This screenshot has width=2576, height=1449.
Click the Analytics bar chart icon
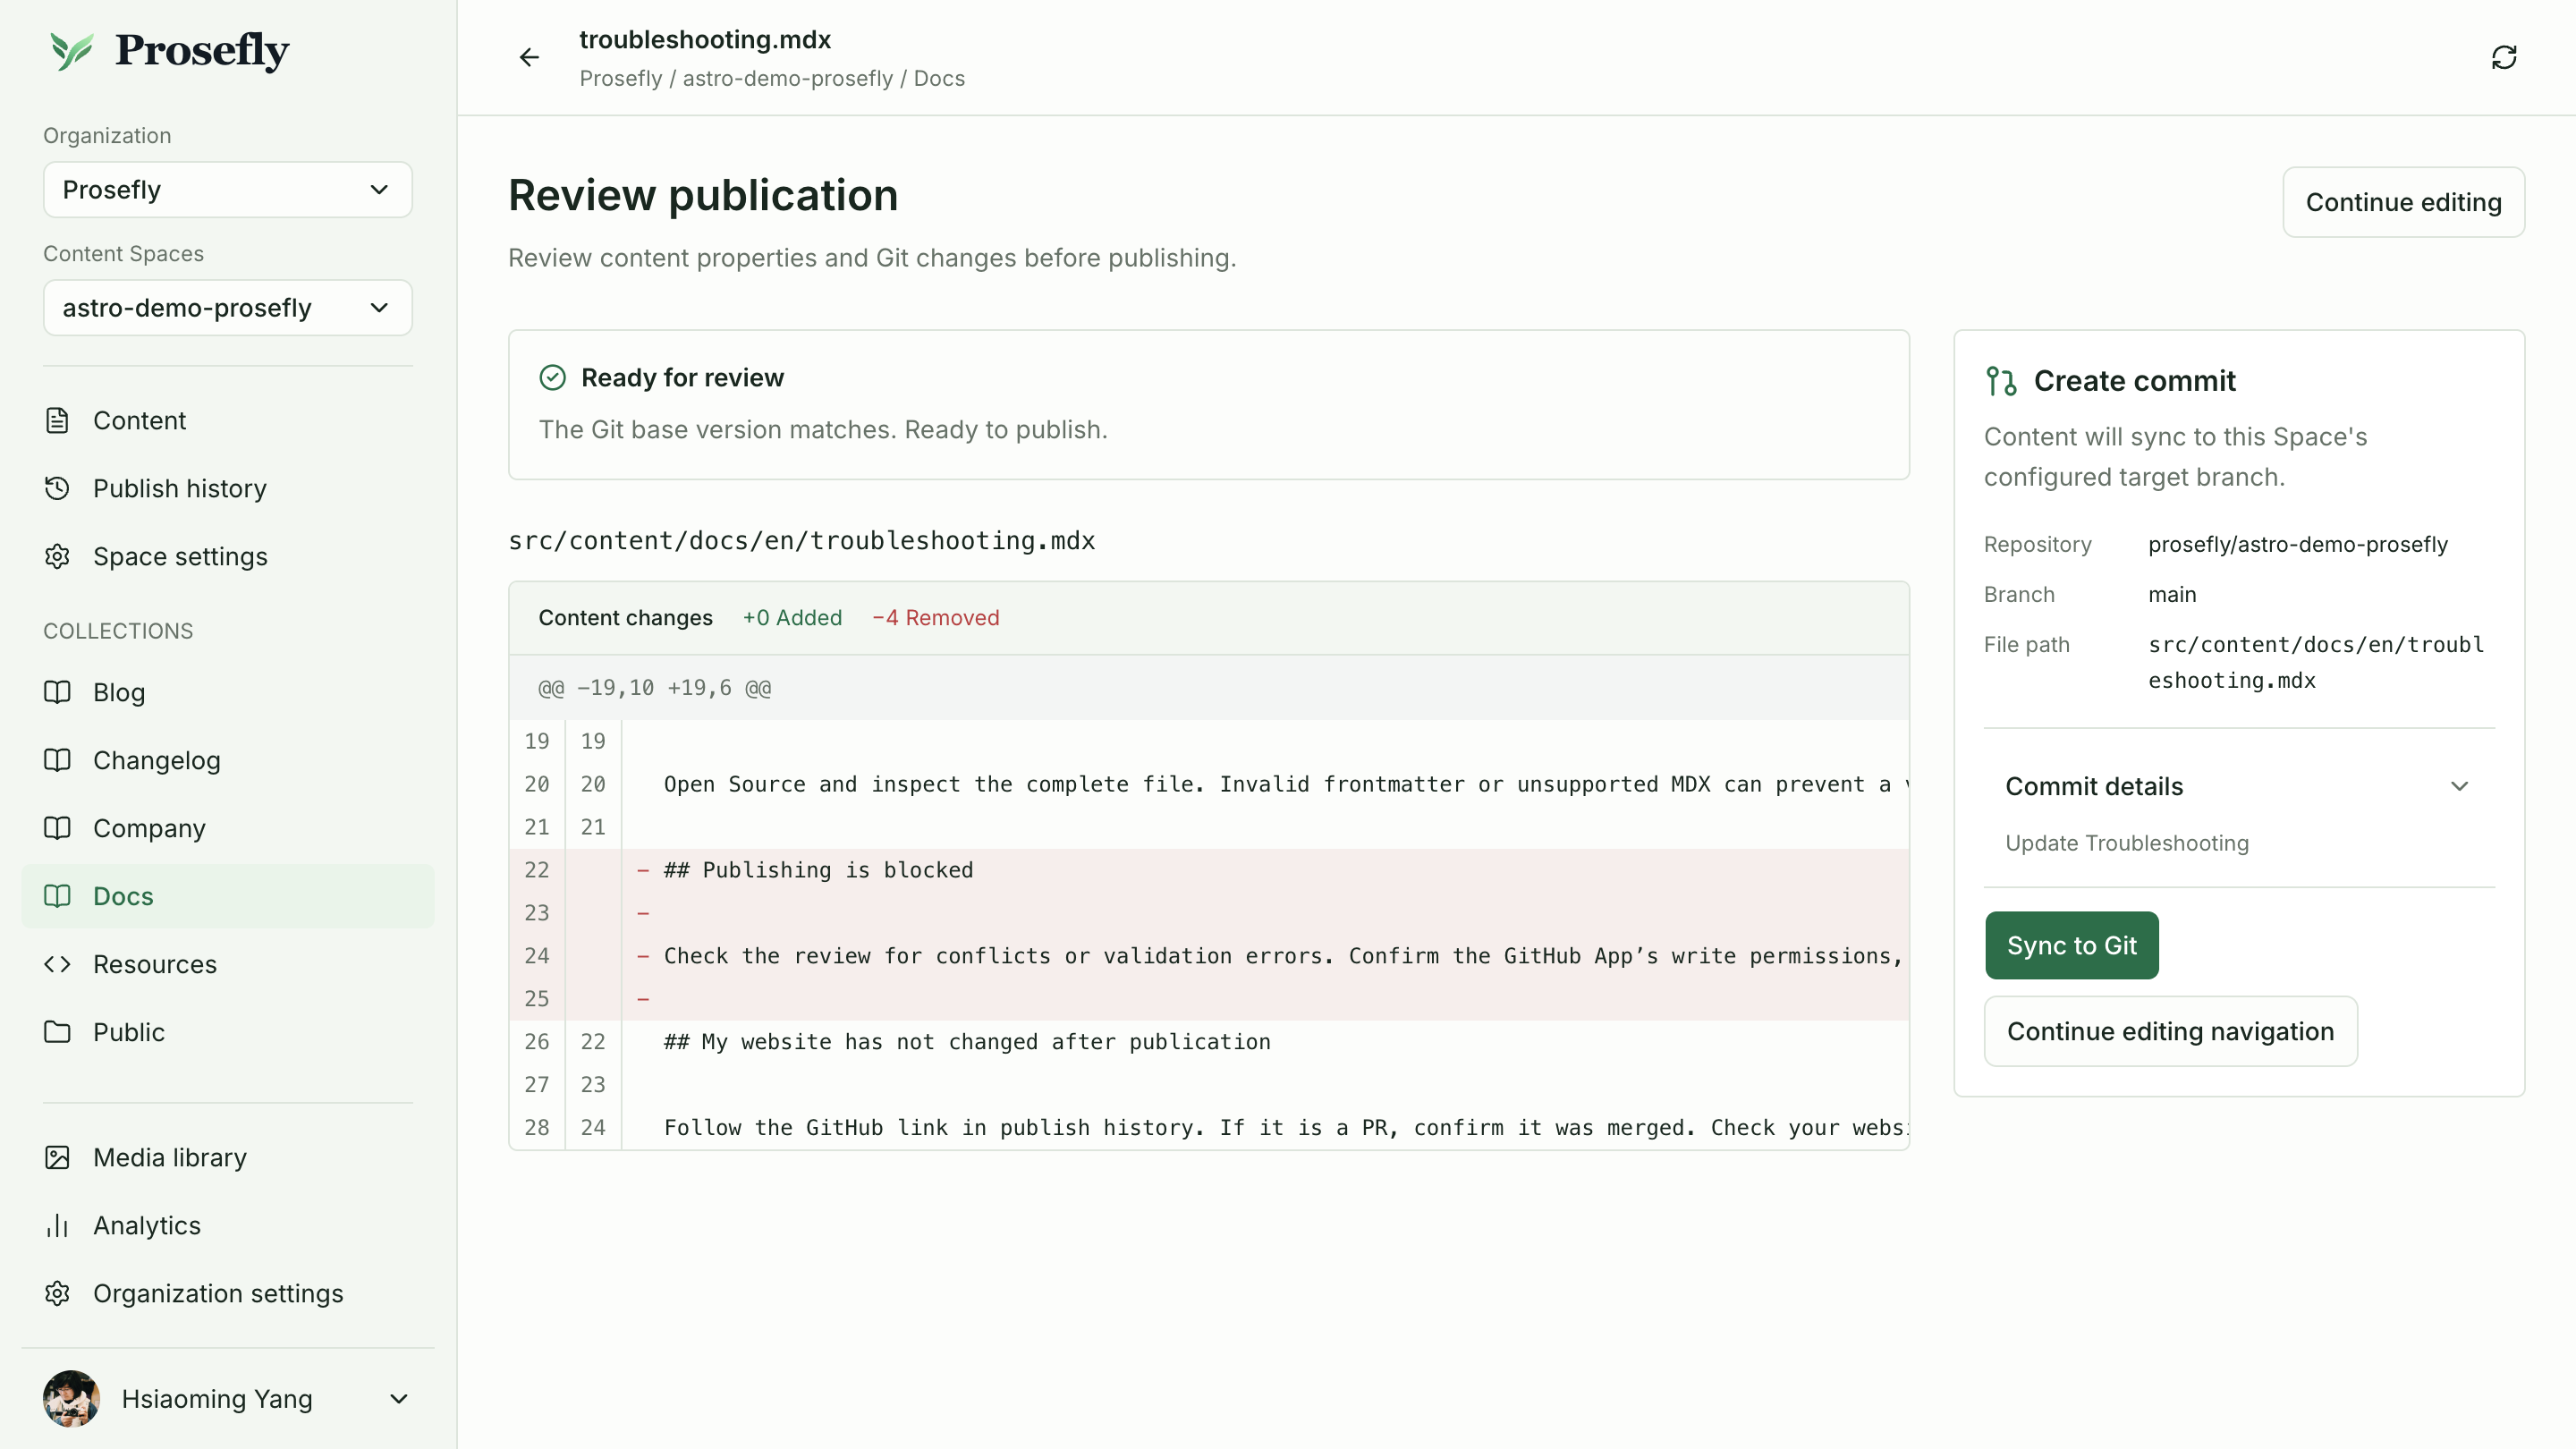[57, 1225]
